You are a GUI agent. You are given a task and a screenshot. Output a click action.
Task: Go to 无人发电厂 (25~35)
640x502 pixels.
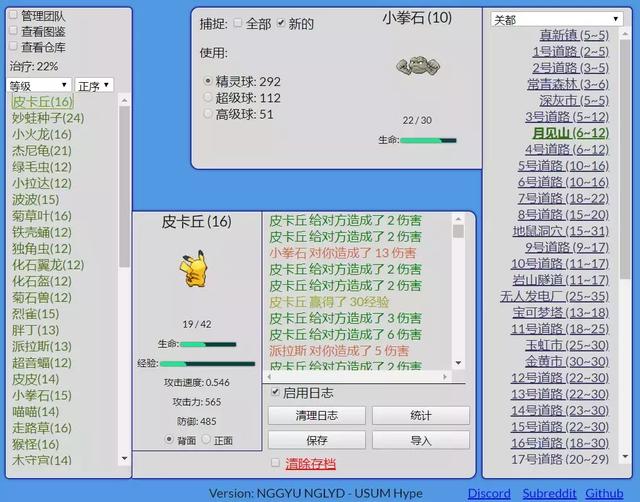[555, 296]
